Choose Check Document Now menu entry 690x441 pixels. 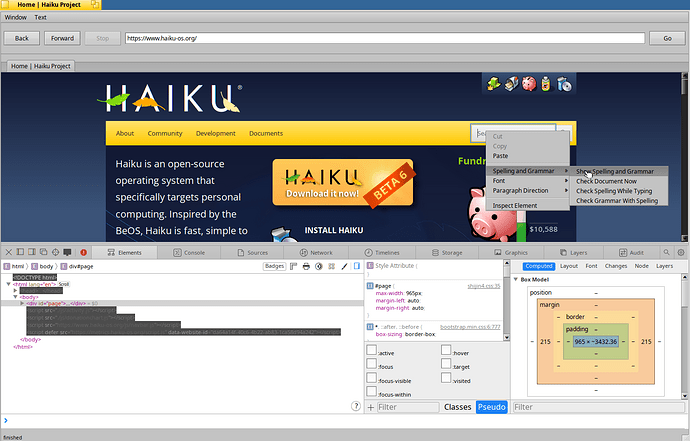606,181
